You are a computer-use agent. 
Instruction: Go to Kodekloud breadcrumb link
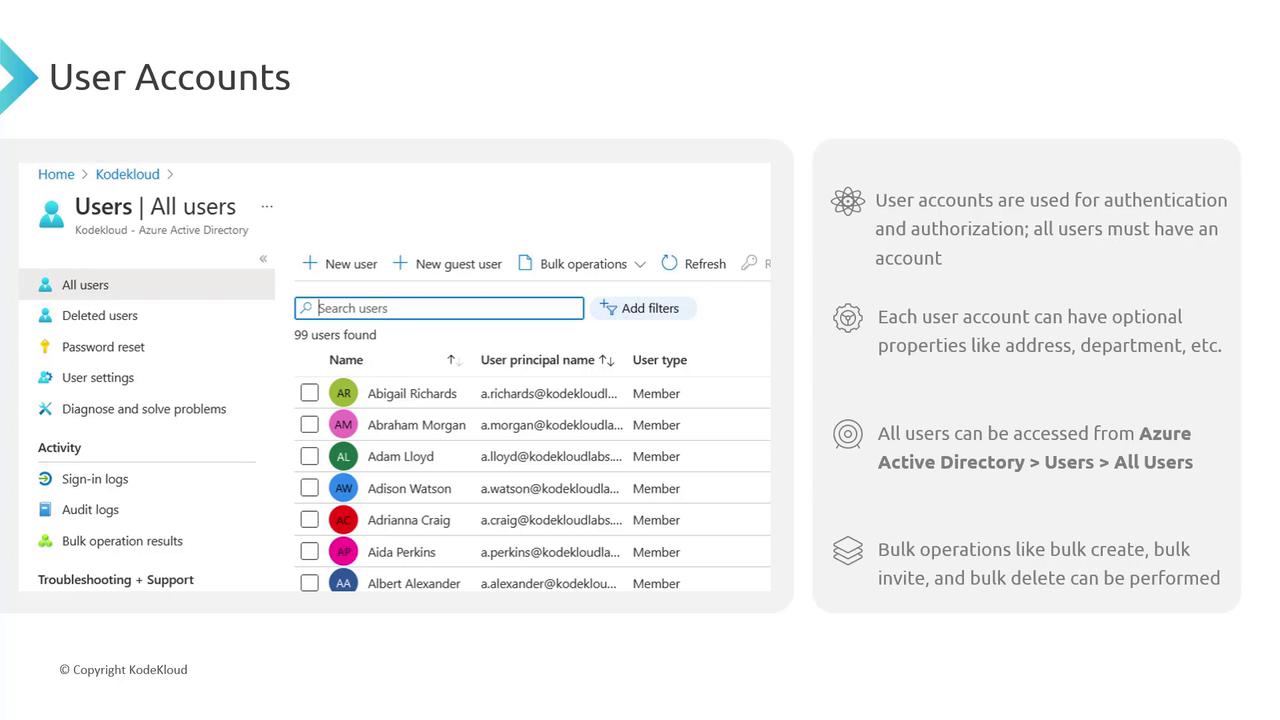[127, 174]
